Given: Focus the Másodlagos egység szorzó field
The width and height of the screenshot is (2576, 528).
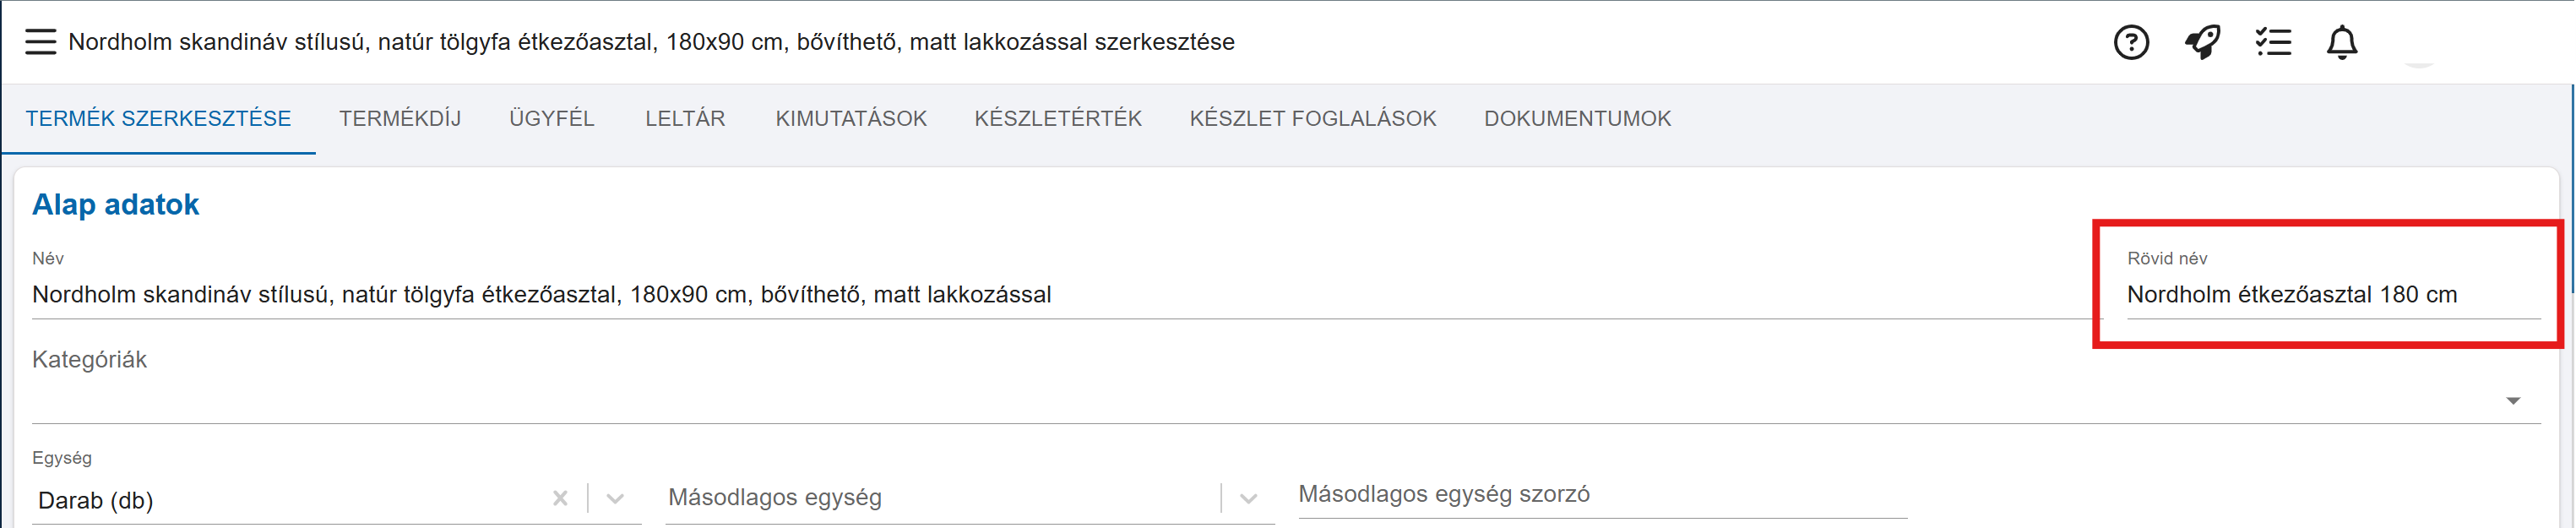Looking at the screenshot, I should coord(1602,494).
